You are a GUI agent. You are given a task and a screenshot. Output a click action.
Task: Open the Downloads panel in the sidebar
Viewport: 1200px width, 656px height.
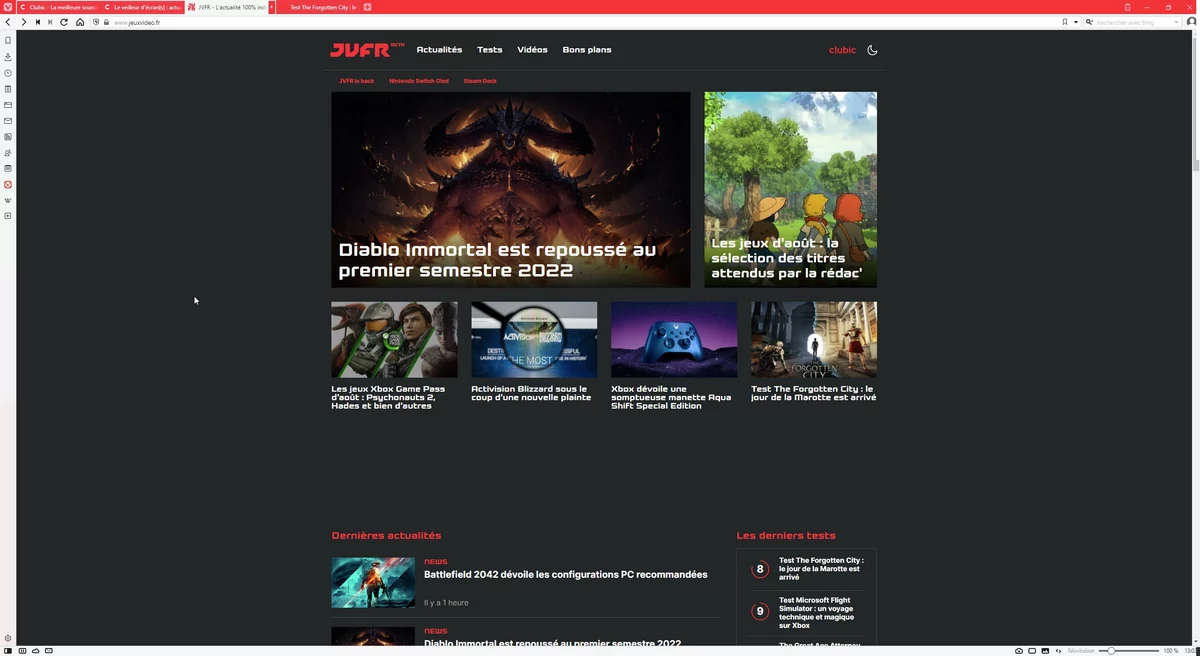pyautogui.click(x=8, y=57)
